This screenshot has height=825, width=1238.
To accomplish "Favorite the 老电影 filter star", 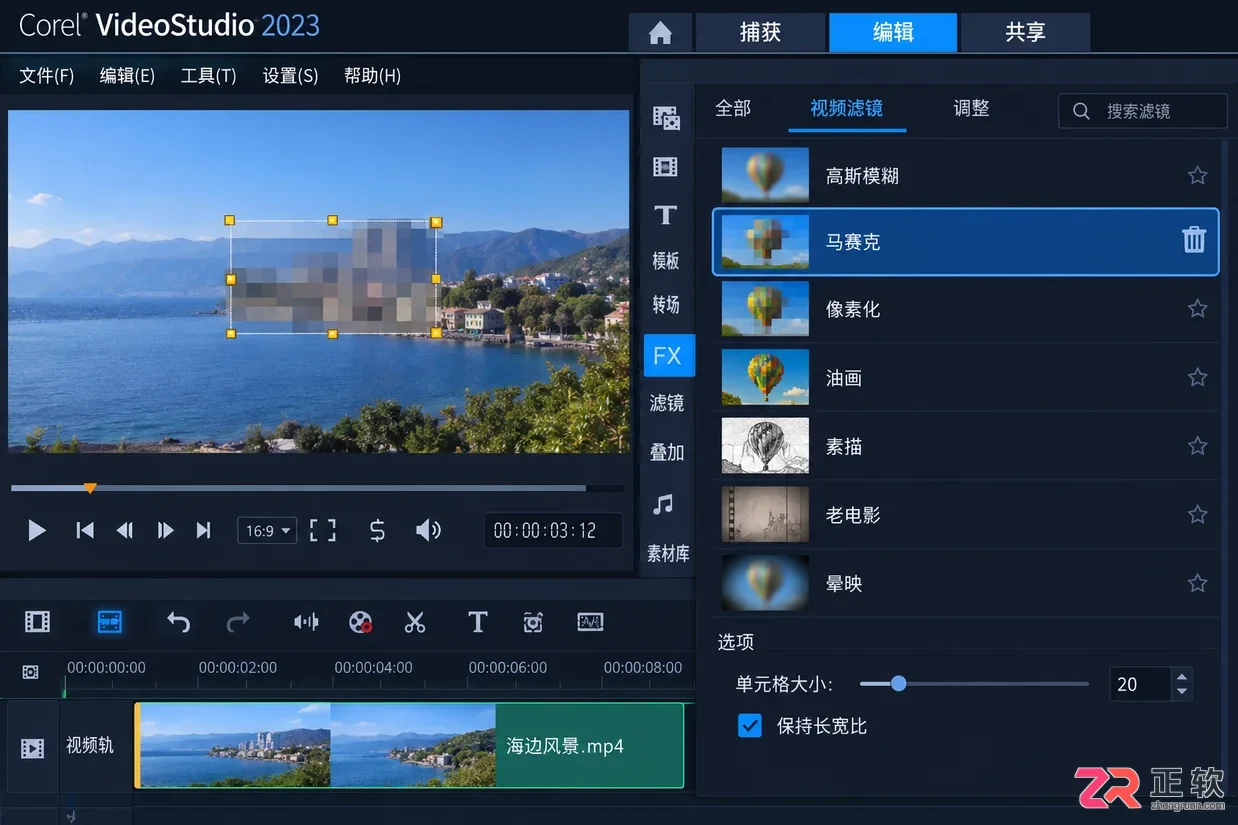I will [1197, 515].
